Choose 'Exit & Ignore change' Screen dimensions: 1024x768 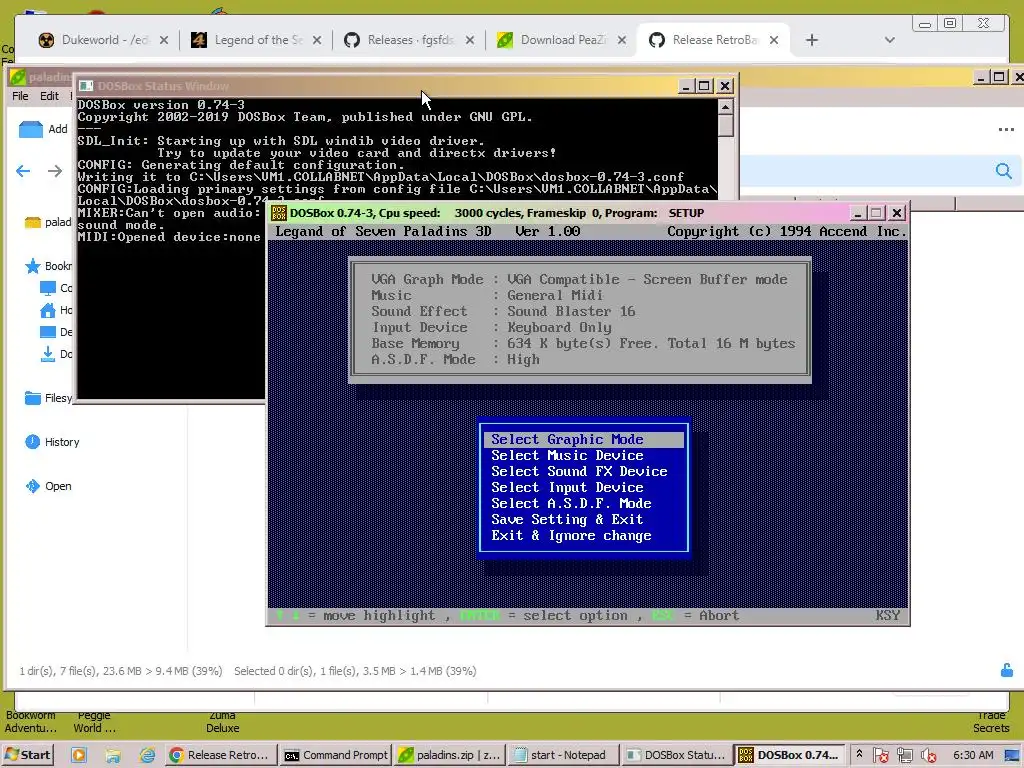click(571, 536)
